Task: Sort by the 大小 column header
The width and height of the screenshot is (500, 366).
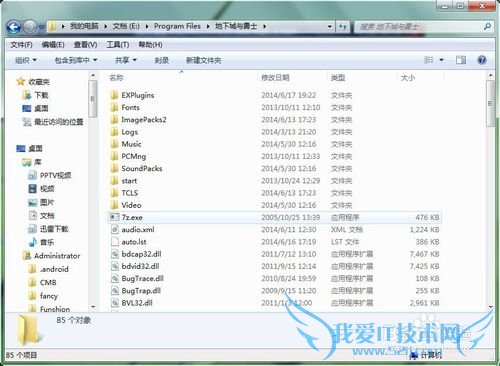Action: tap(408, 78)
